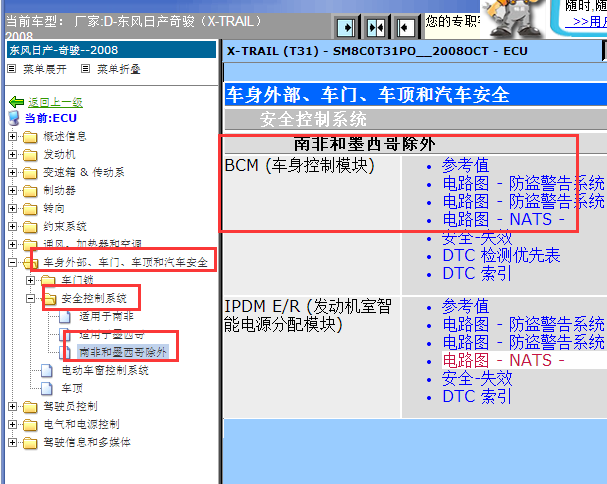Click the 返回上一级 link
The image size is (607, 484).
click(55, 102)
